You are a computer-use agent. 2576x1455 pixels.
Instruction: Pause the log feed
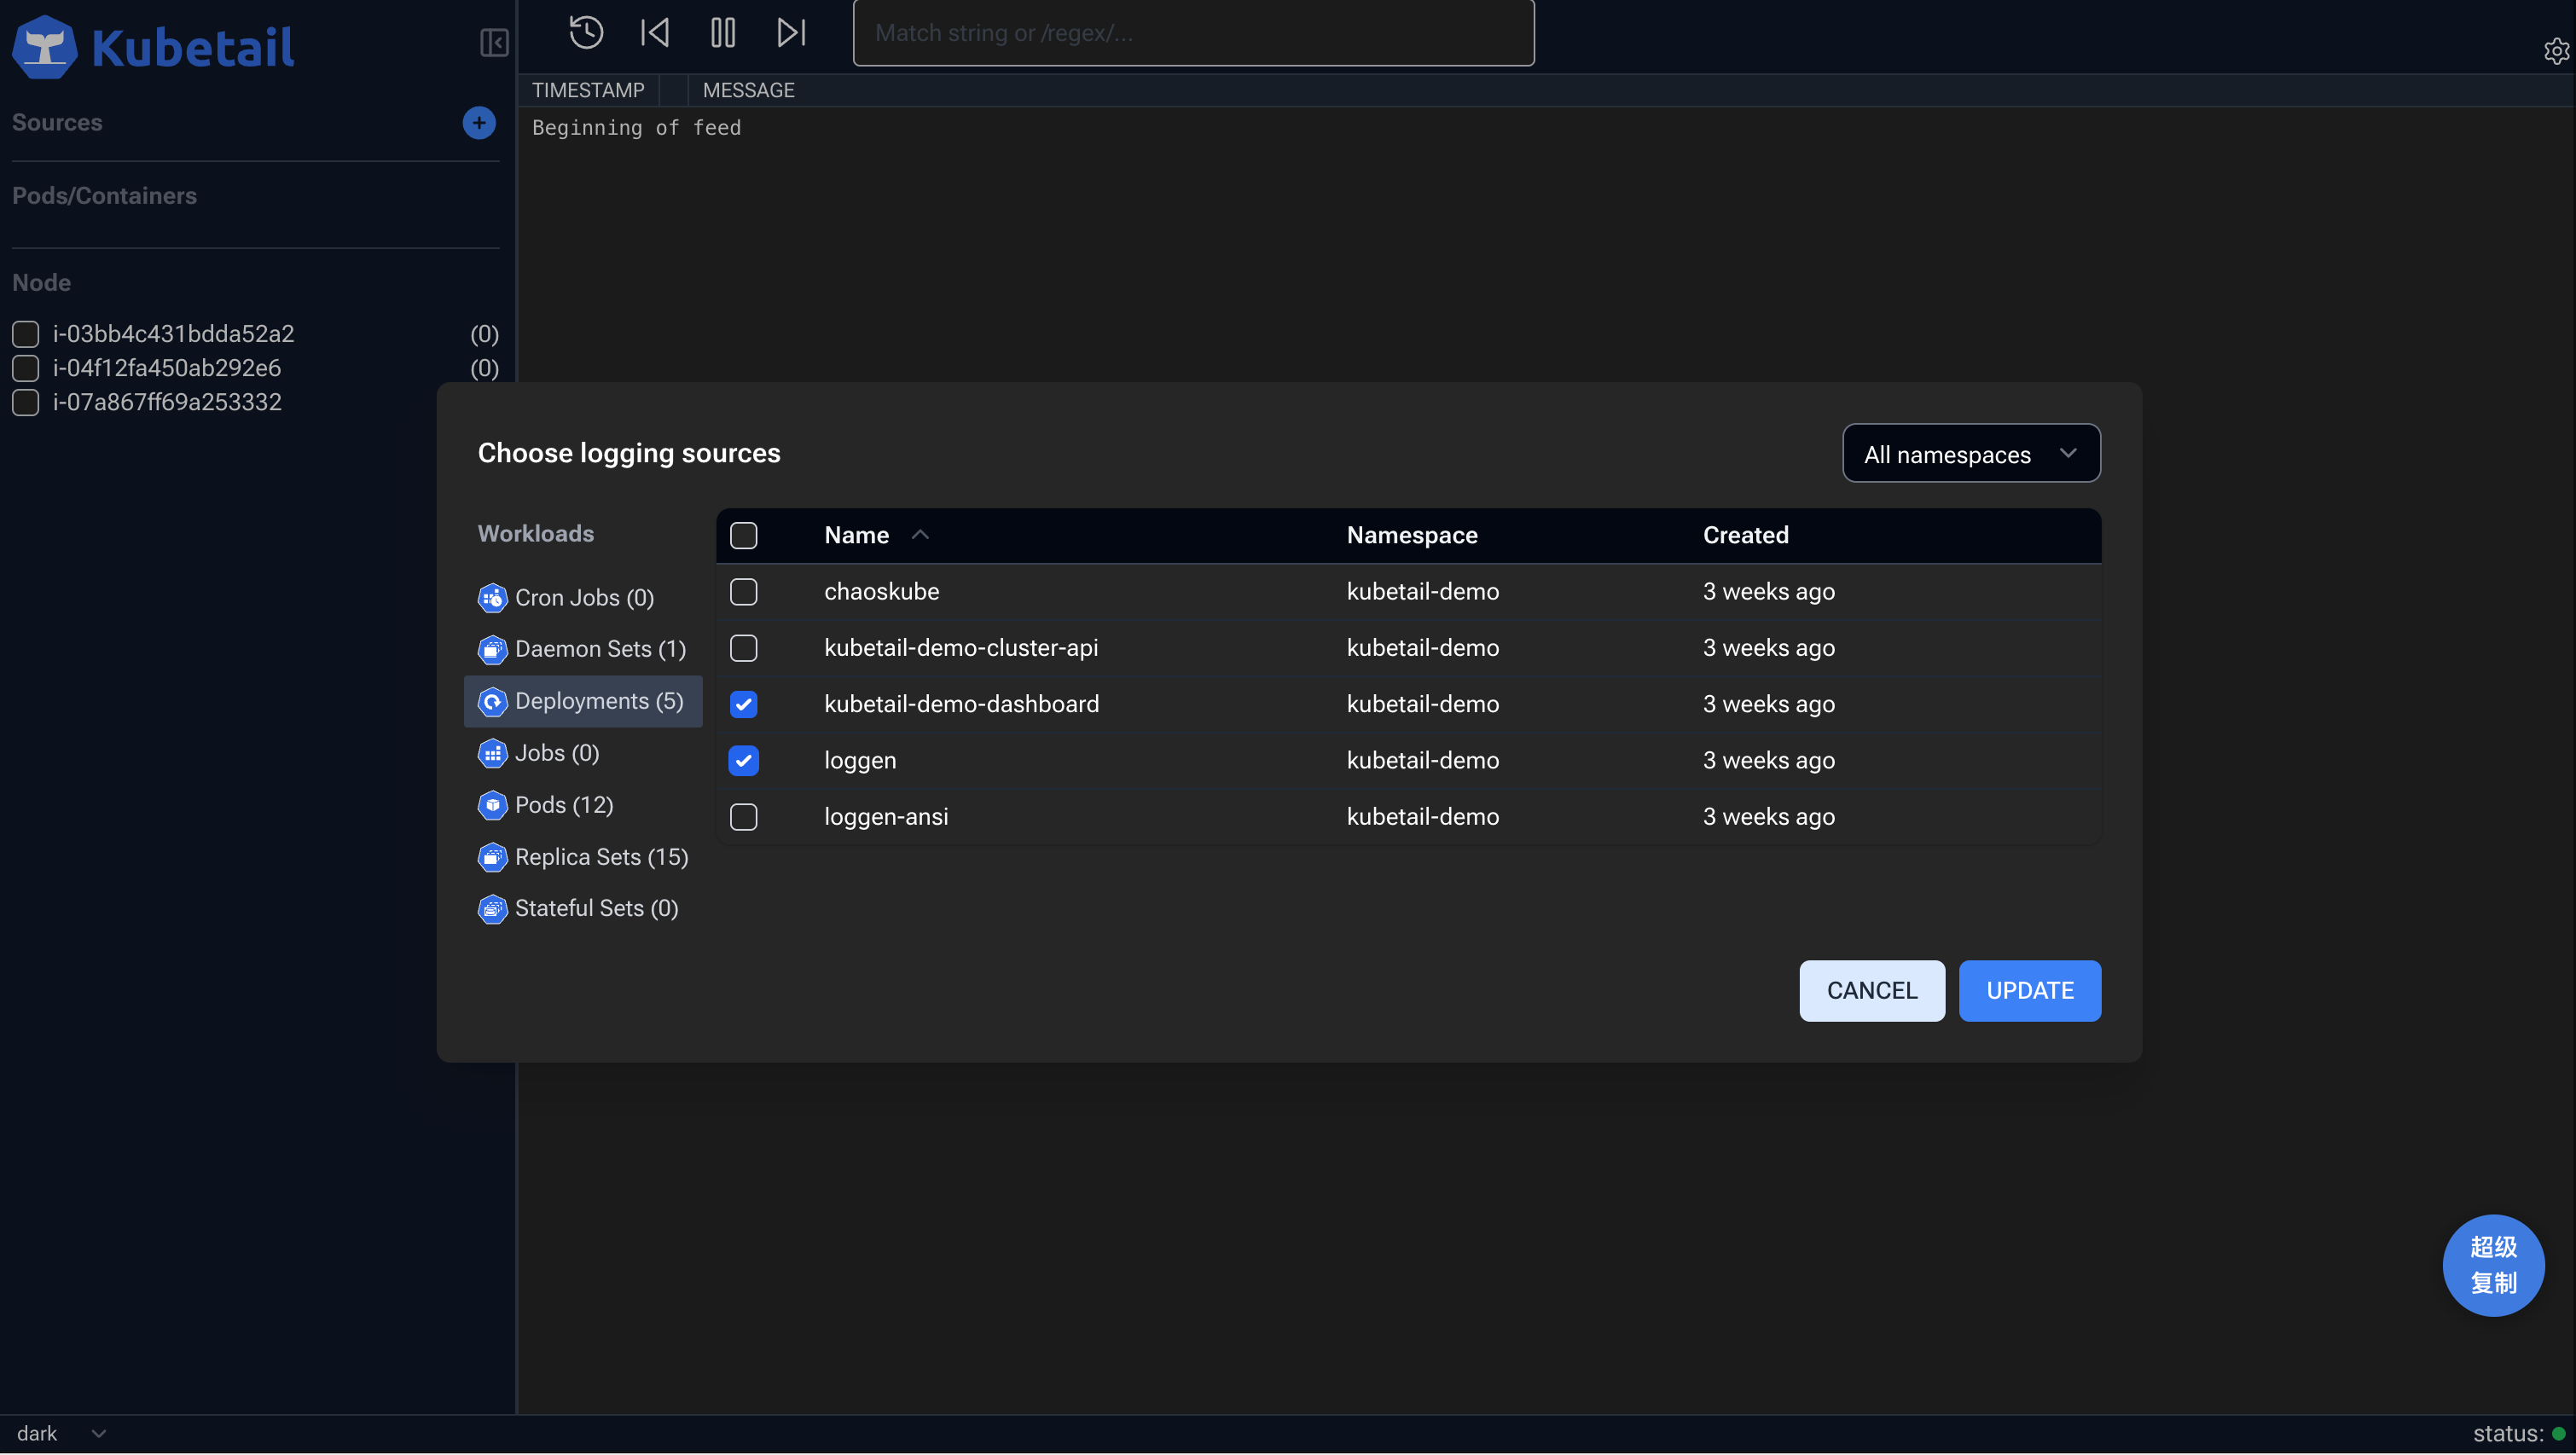(723, 32)
